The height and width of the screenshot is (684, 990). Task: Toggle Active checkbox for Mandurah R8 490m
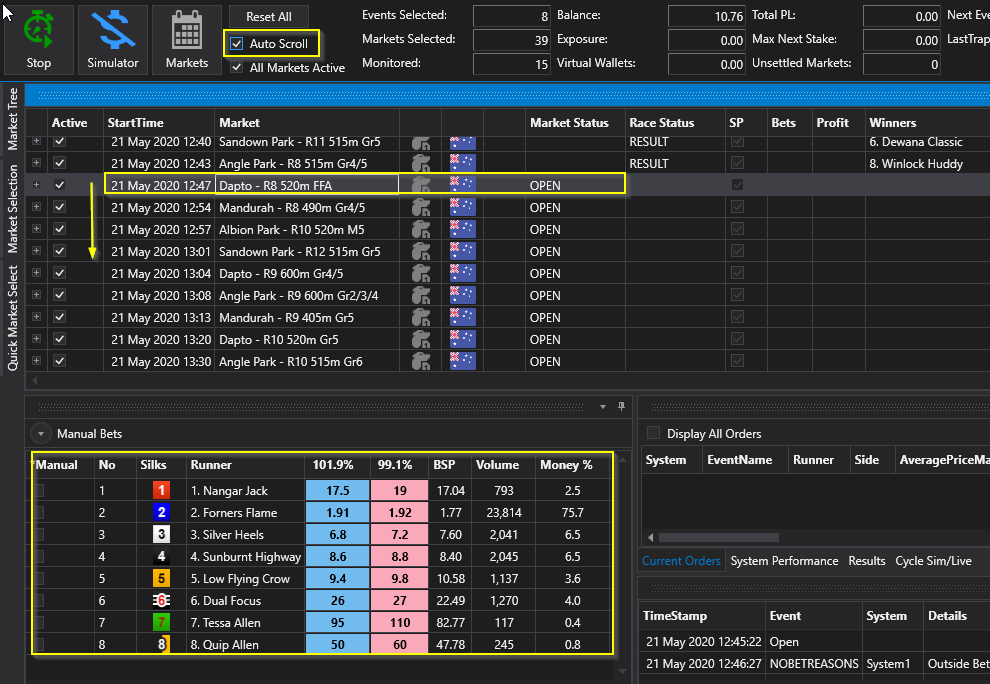click(60, 207)
